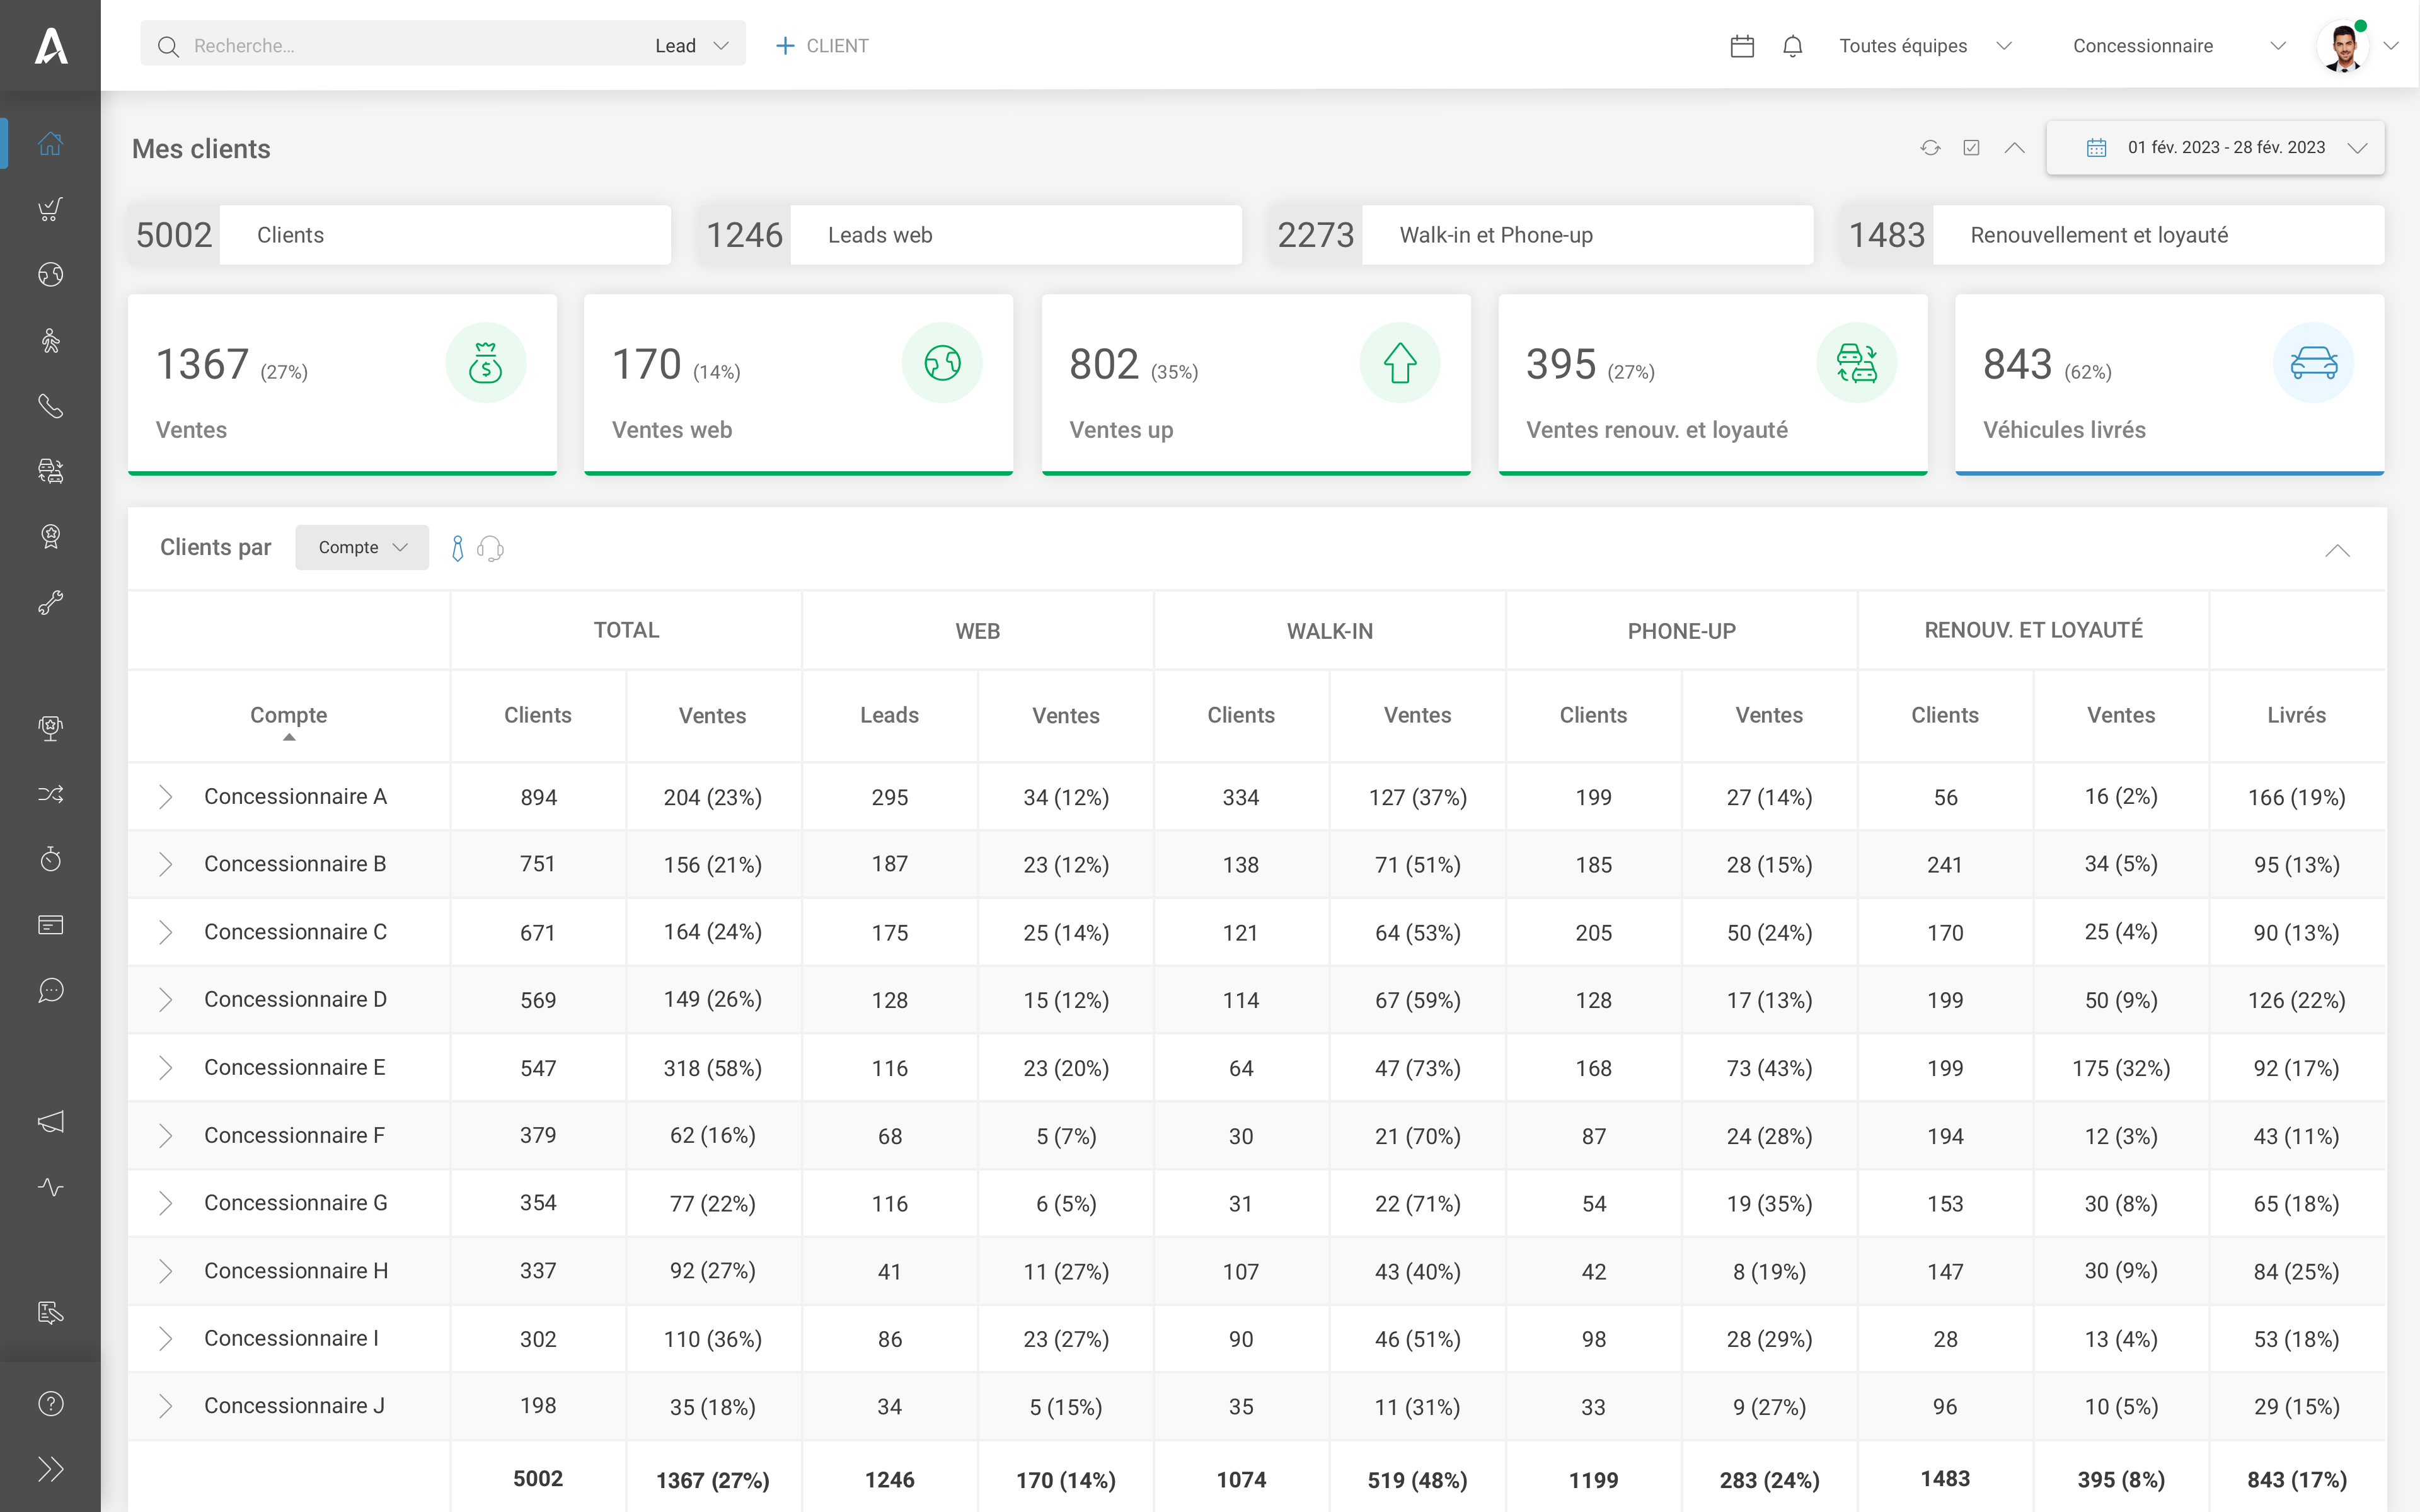Image resolution: width=2420 pixels, height=1512 pixels.
Task: Sort by TOTAL Clients column header
Action: (538, 716)
